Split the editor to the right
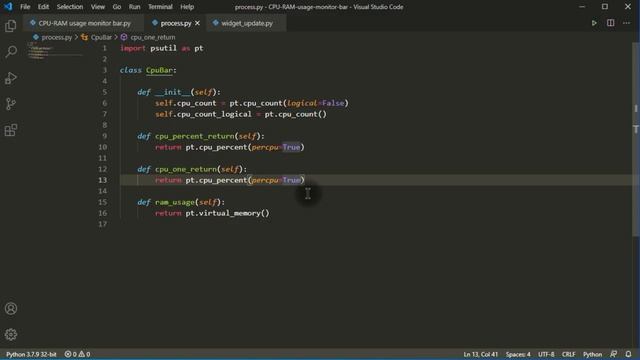 [x=610, y=23]
